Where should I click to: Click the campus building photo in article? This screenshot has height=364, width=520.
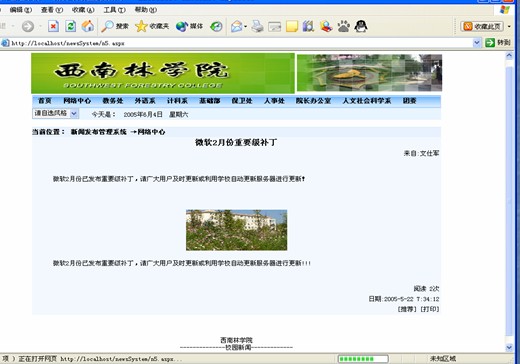click(x=237, y=230)
